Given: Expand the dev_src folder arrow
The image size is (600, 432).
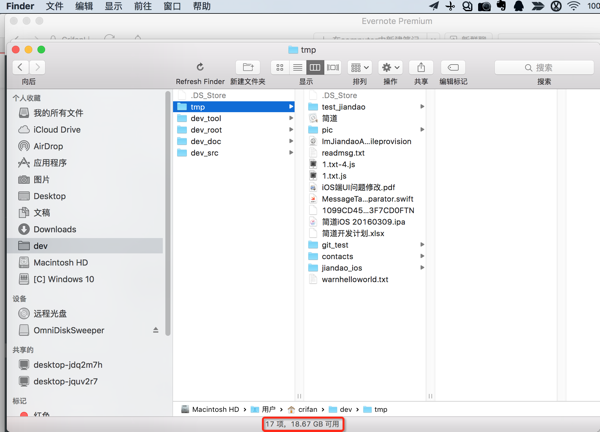Looking at the screenshot, I should click(291, 153).
